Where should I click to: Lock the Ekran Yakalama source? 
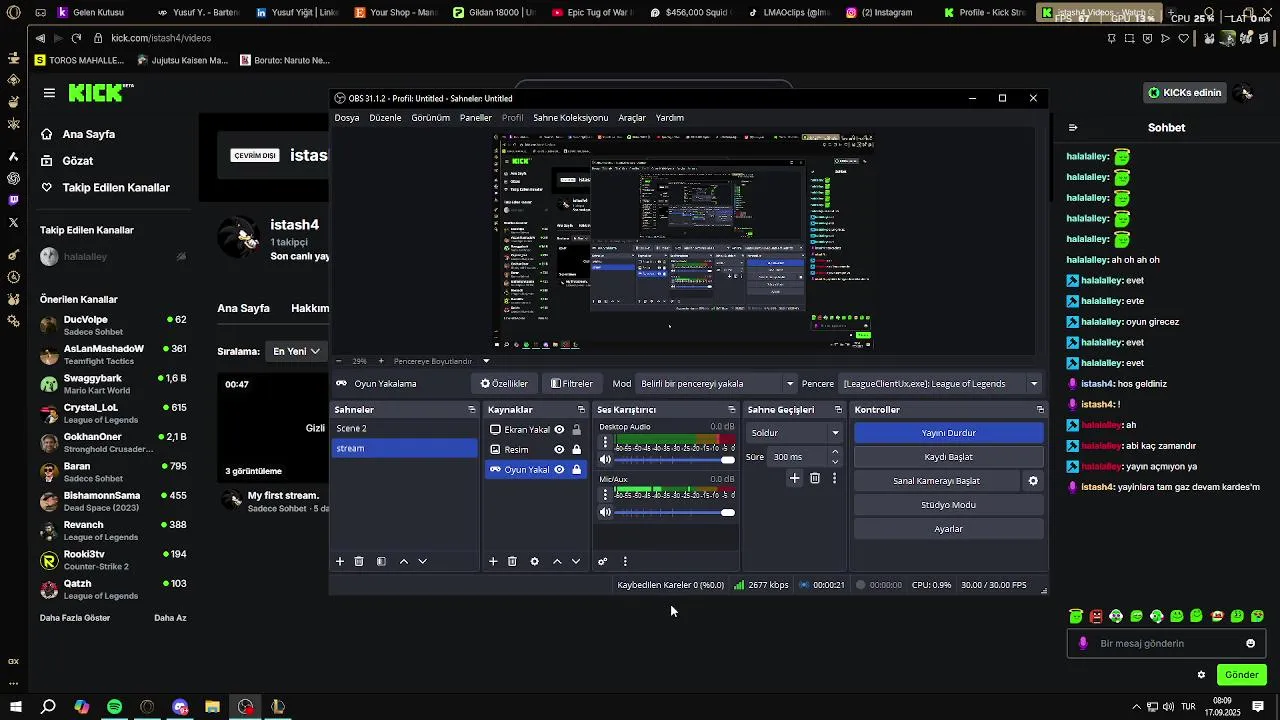click(577, 430)
